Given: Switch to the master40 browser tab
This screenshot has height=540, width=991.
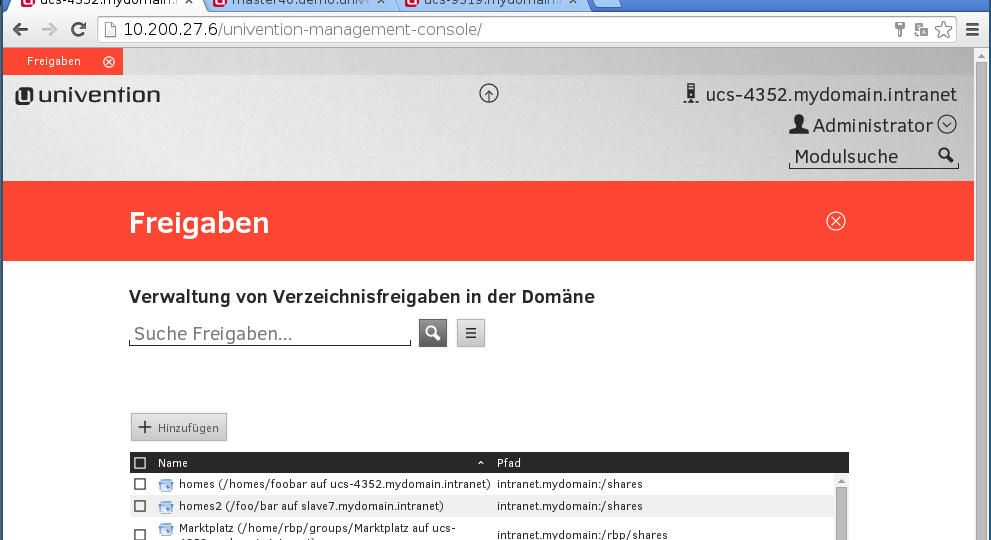Looking at the screenshot, I should click(x=300, y=3).
